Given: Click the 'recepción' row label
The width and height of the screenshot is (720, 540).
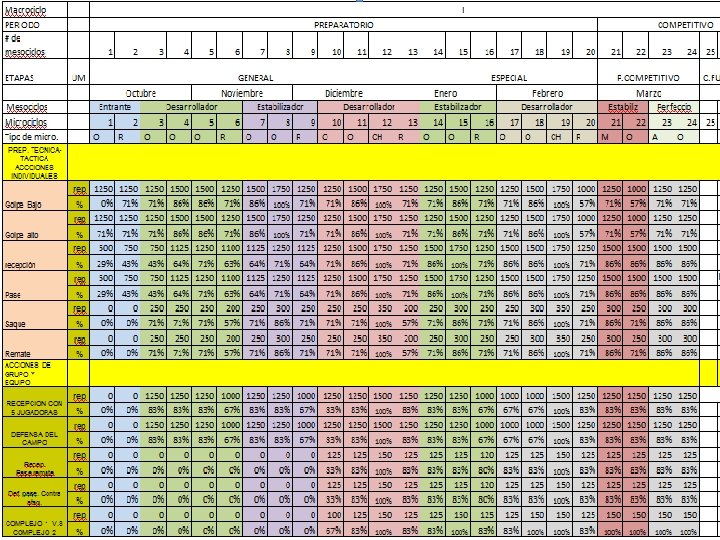Looking at the screenshot, I should [x=34, y=256].
